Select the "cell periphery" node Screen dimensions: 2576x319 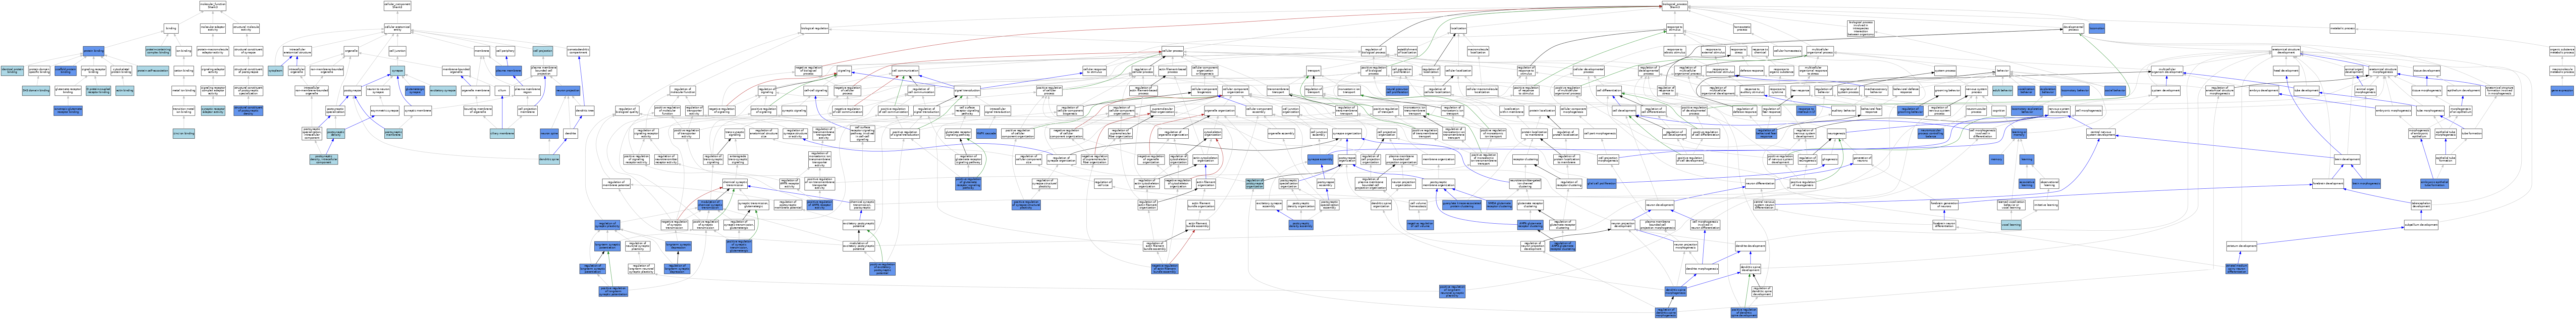tap(505, 51)
